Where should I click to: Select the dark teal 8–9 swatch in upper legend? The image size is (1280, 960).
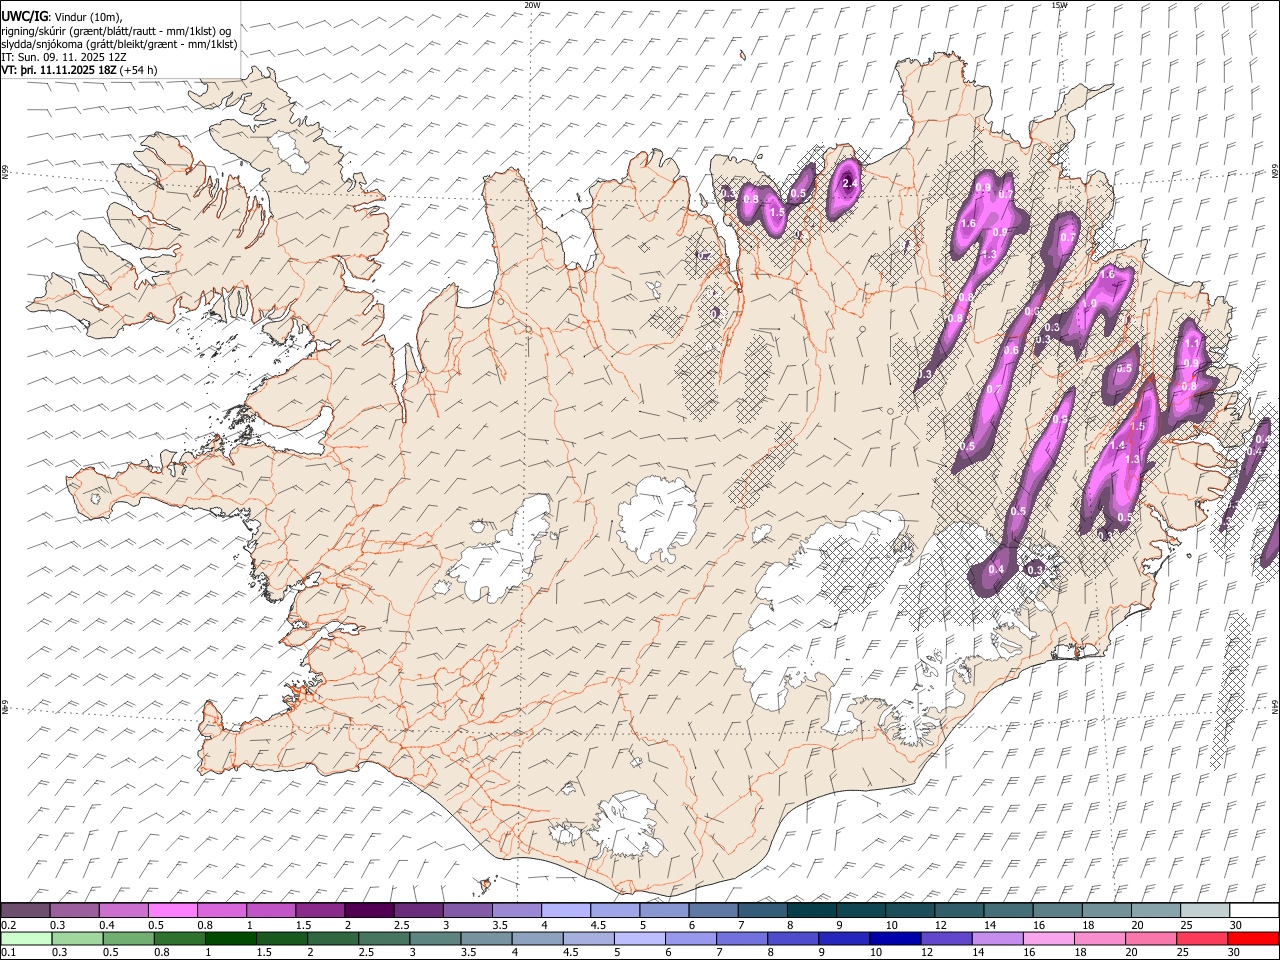click(x=811, y=911)
